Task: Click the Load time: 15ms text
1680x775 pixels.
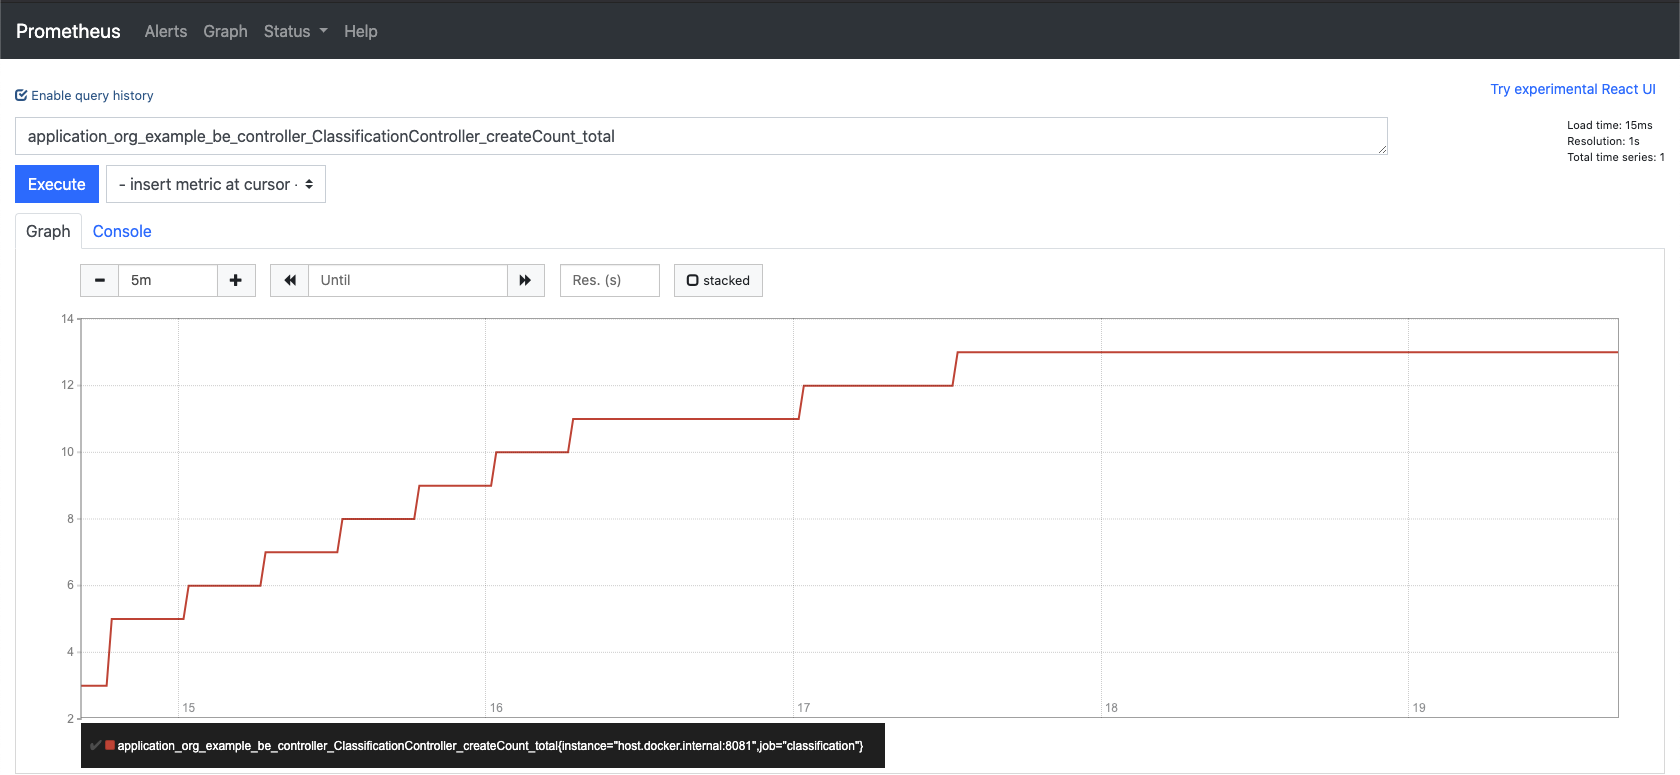Action: coord(1610,125)
